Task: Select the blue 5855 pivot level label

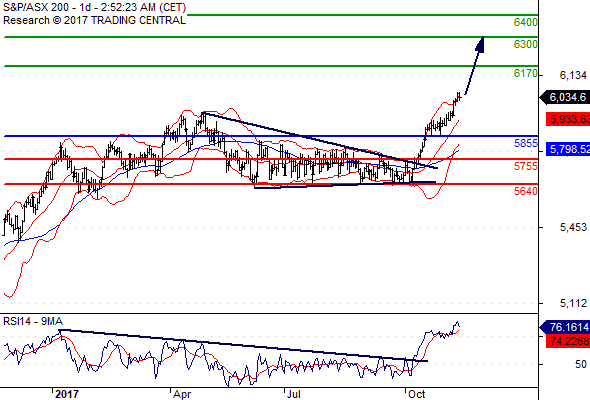Action: tap(526, 143)
